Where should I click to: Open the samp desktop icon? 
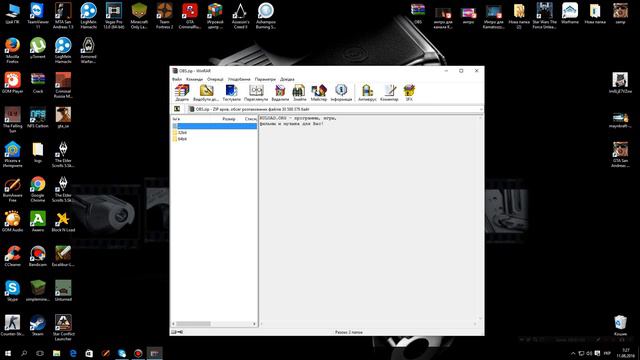[x=620, y=13]
